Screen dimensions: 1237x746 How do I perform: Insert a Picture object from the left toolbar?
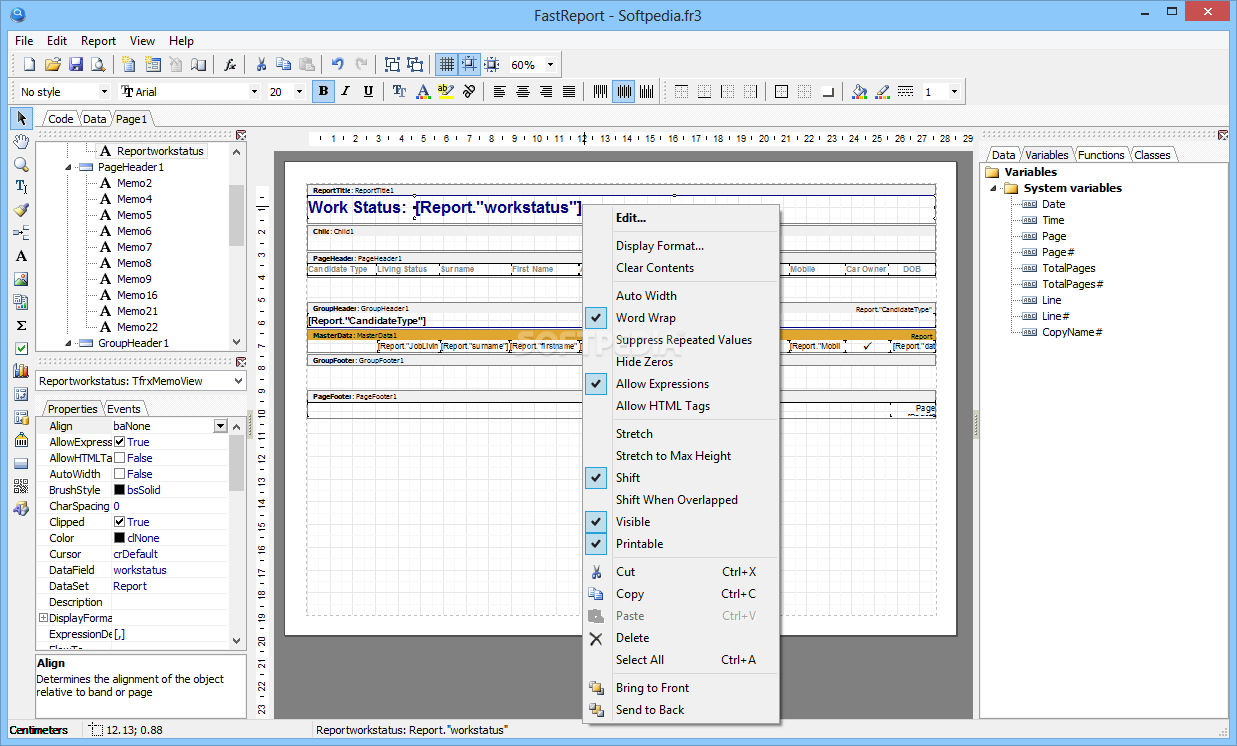(21, 279)
